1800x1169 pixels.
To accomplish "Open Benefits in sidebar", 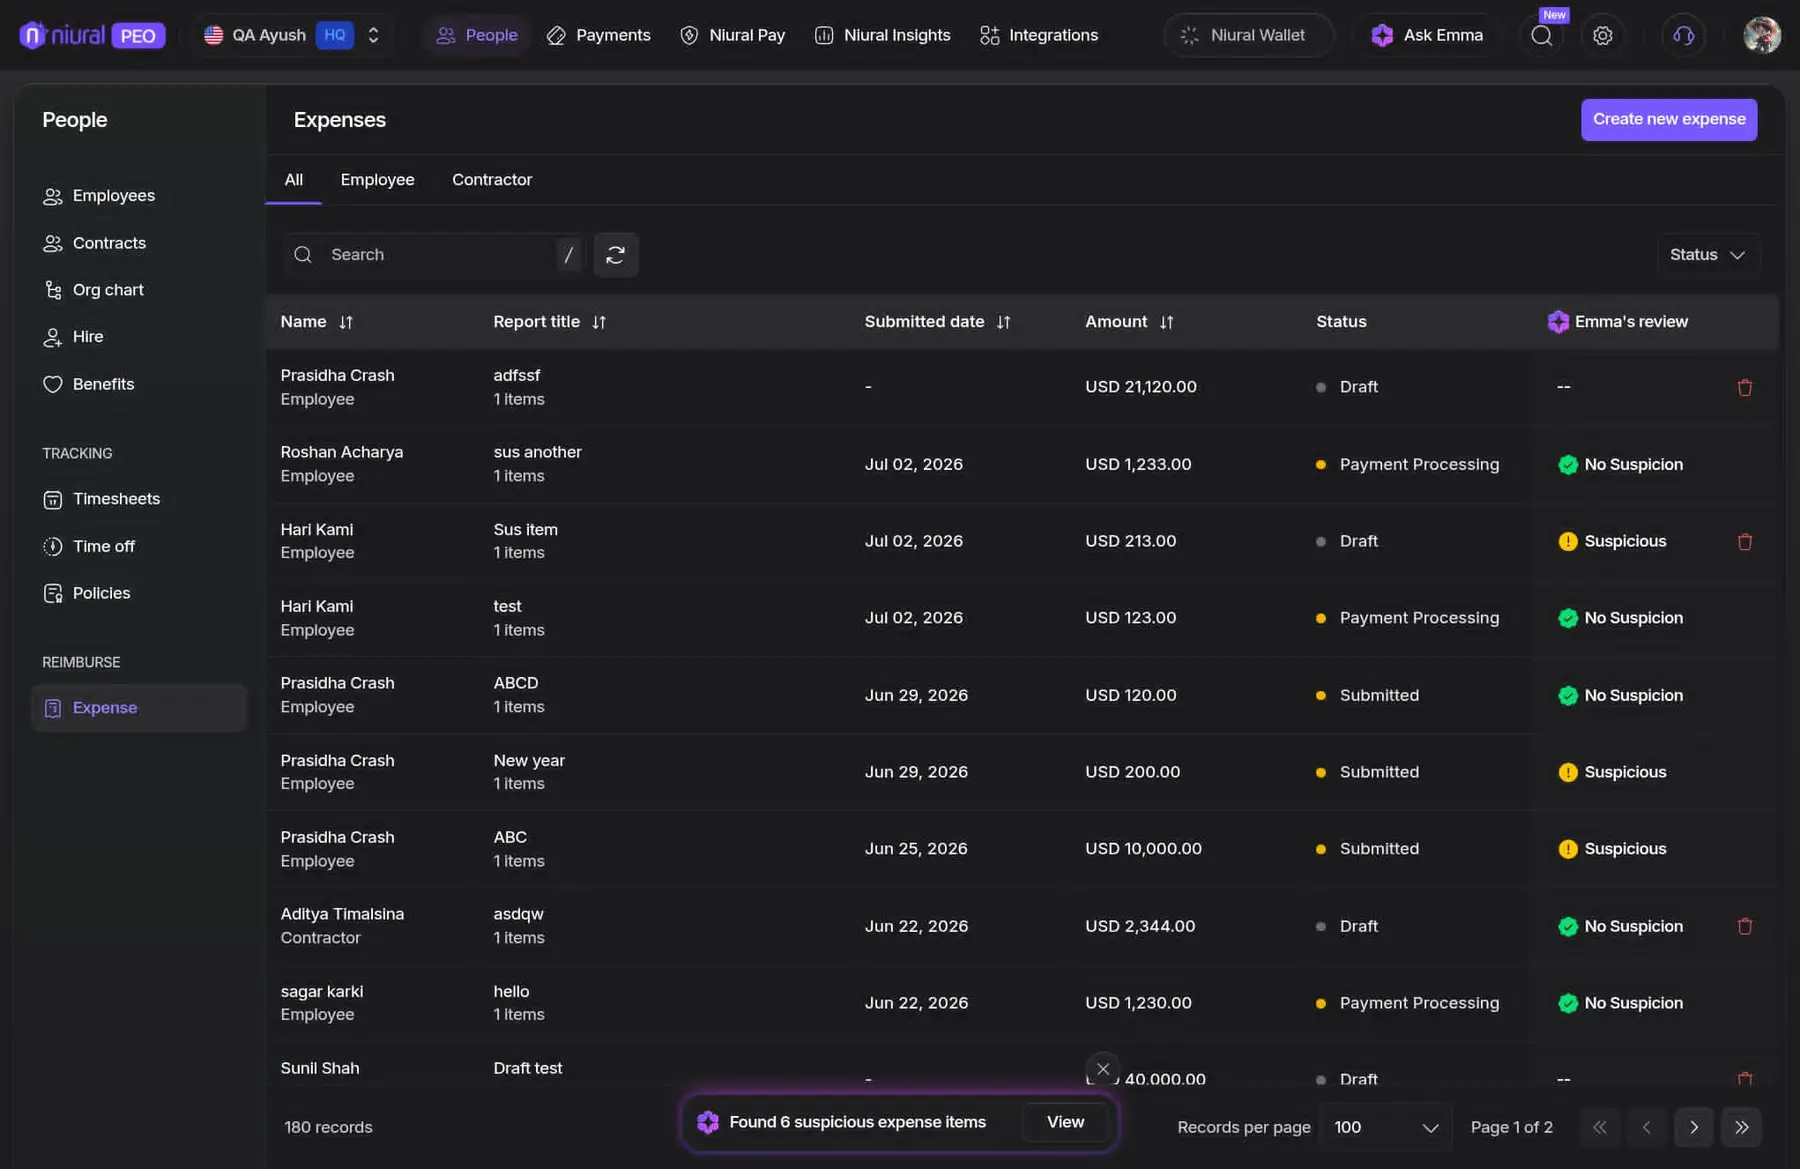I will [x=138, y=384].
